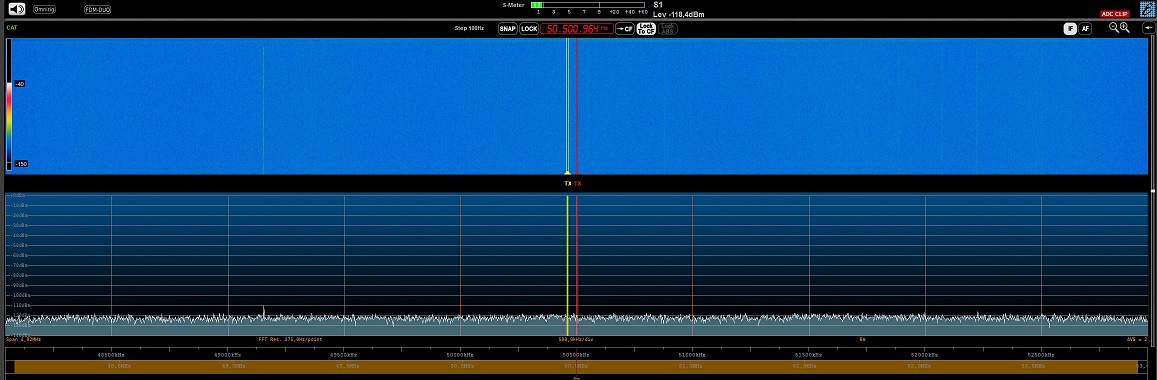Zoom in with the plus magnifier
This screenshot has width=1157, height=380.
coord(1125,27)
